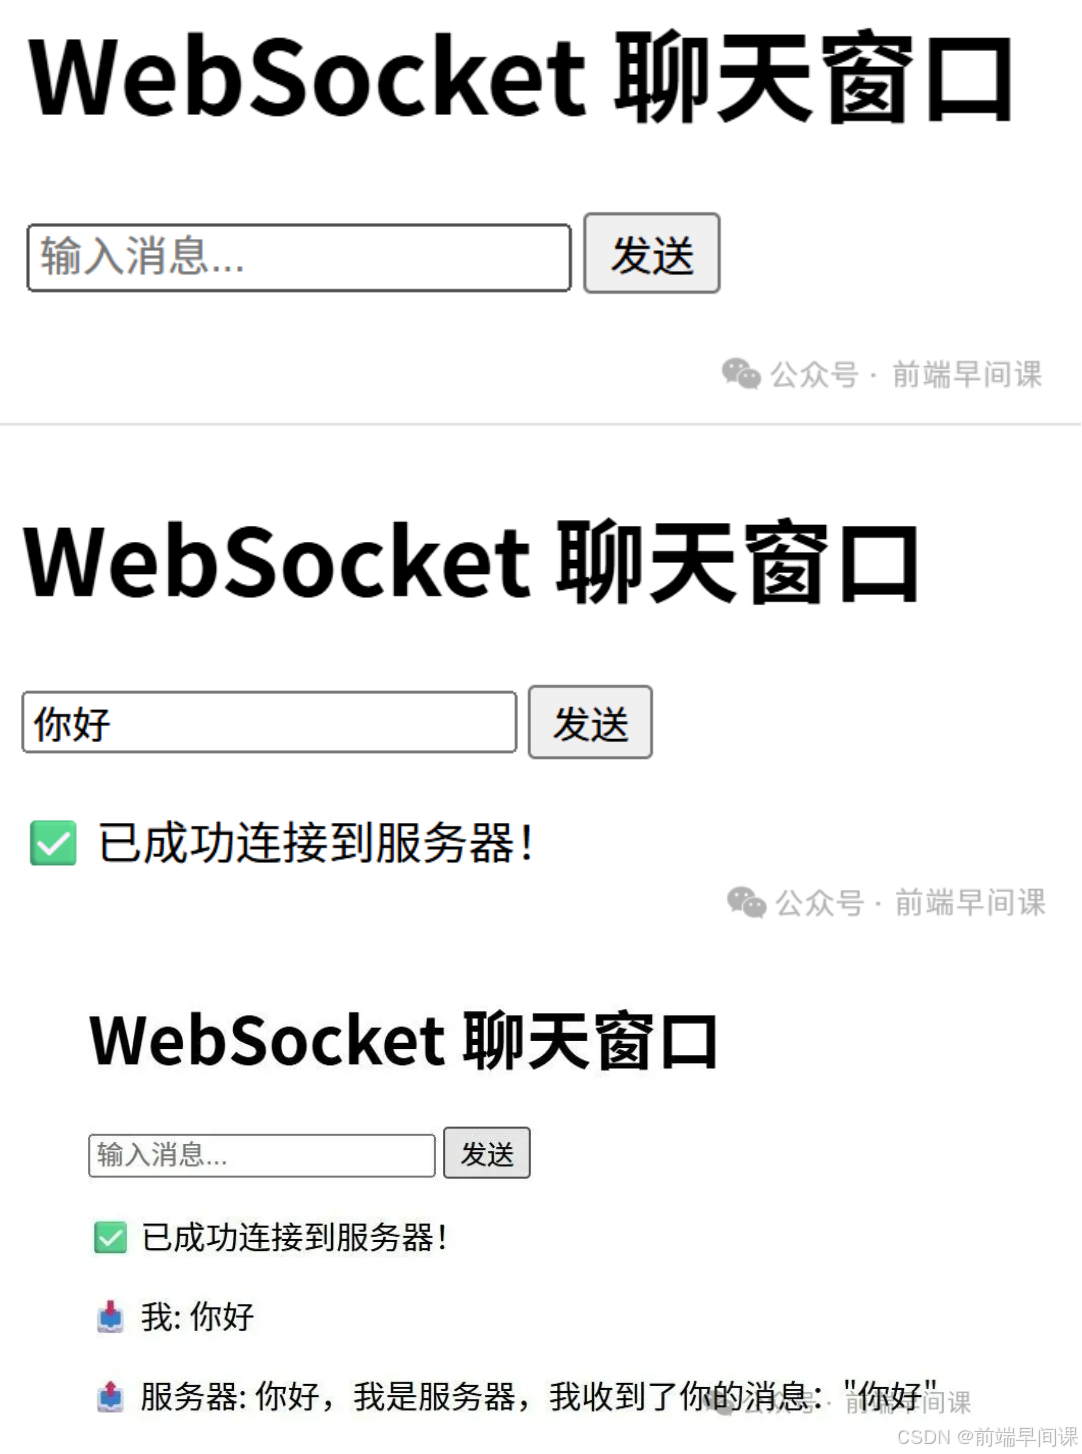Click the 我: 你好 chat message
The height and width of the screenshot is (1454, 1082).
(x=197, y=1317)
